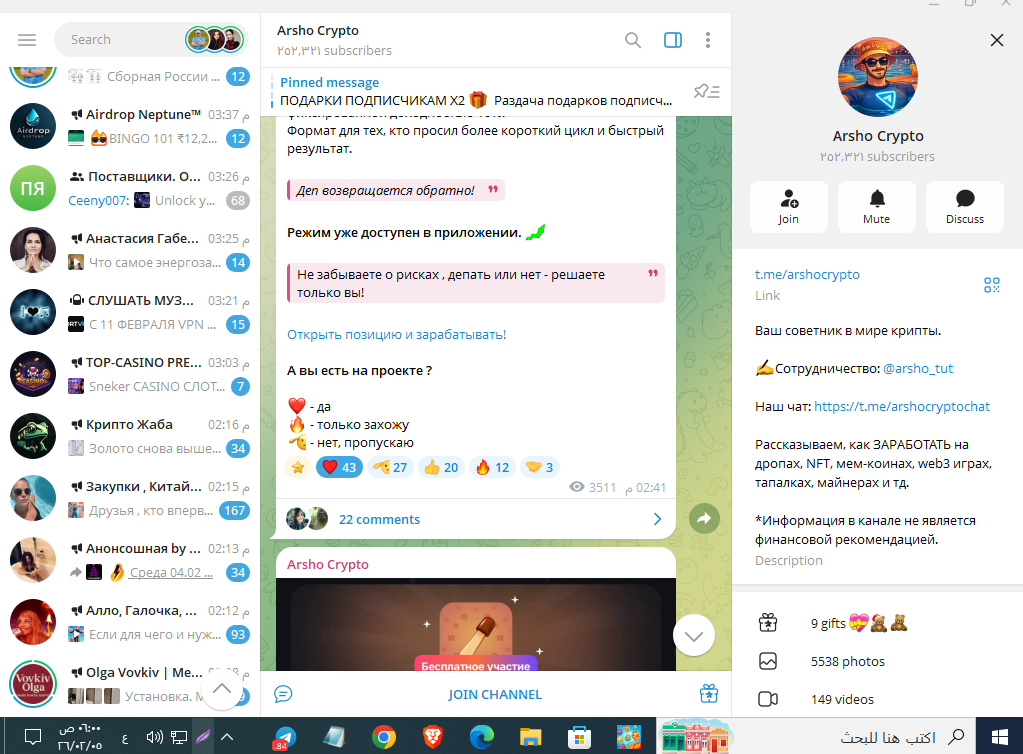Open the СЛУШАТЬ МУЗ... channel
1023x754 pixels.
[x=130, y=312]
